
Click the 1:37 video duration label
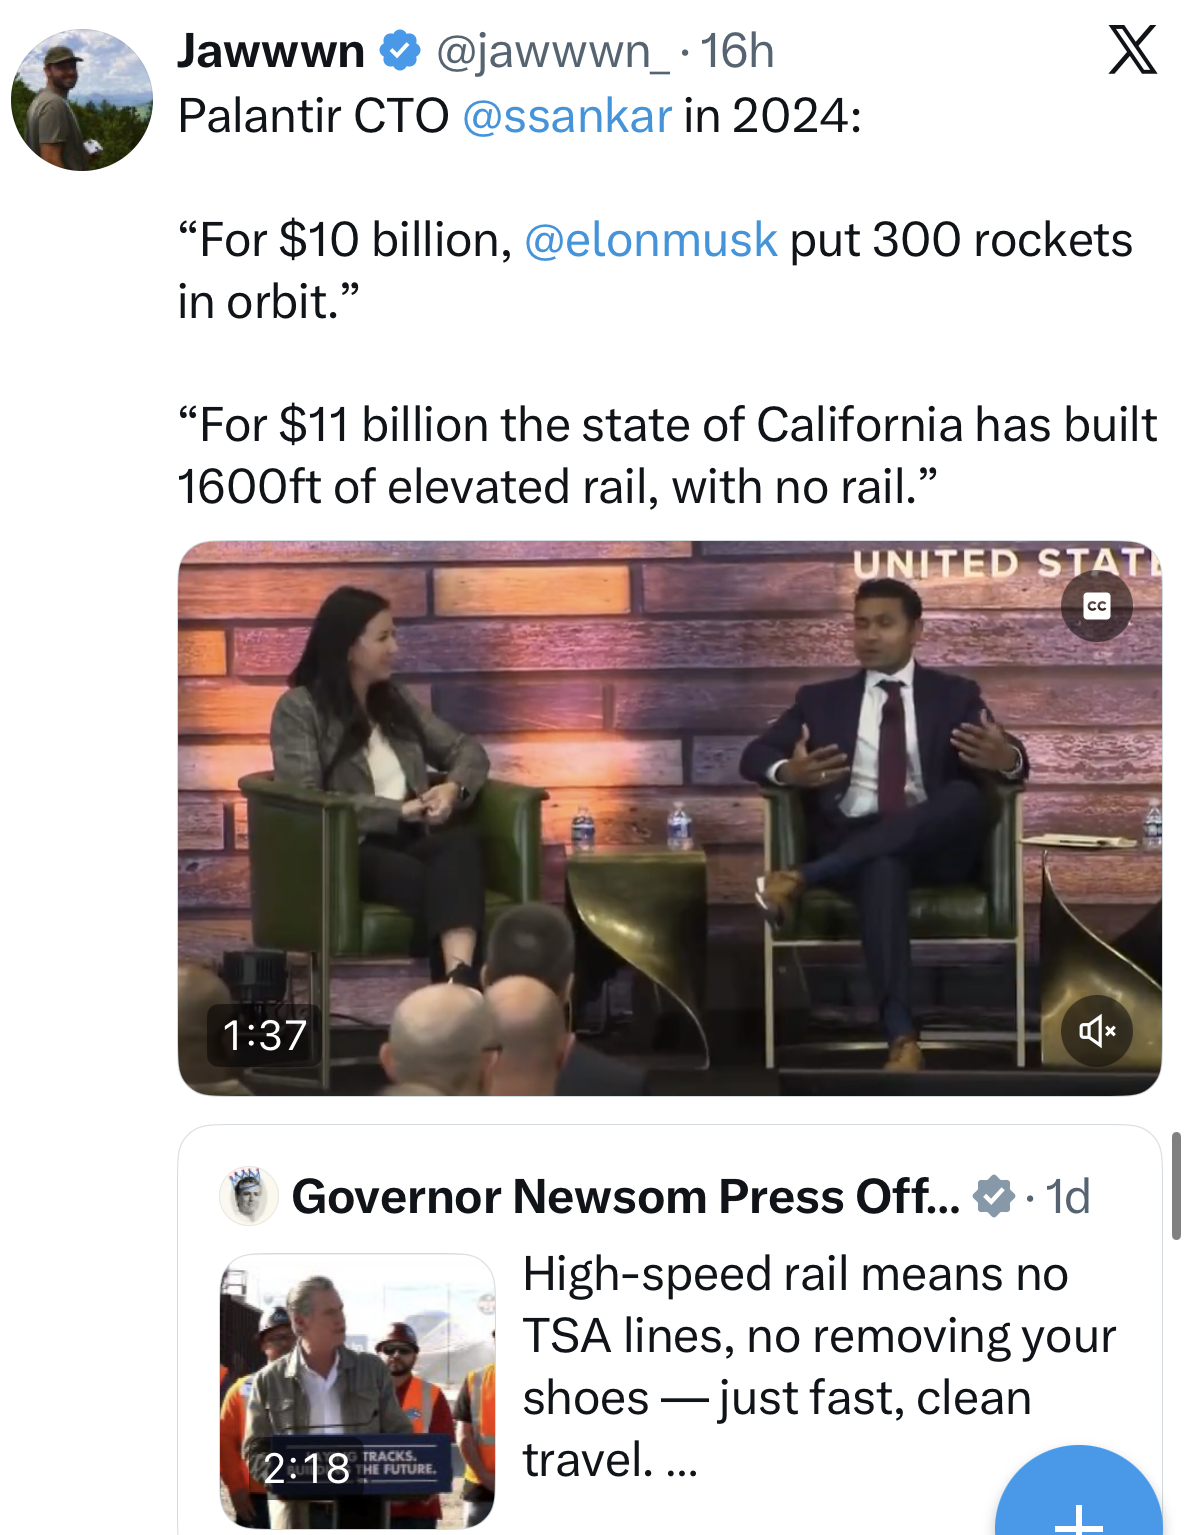pyautogui.click(x=264, y=1035)
